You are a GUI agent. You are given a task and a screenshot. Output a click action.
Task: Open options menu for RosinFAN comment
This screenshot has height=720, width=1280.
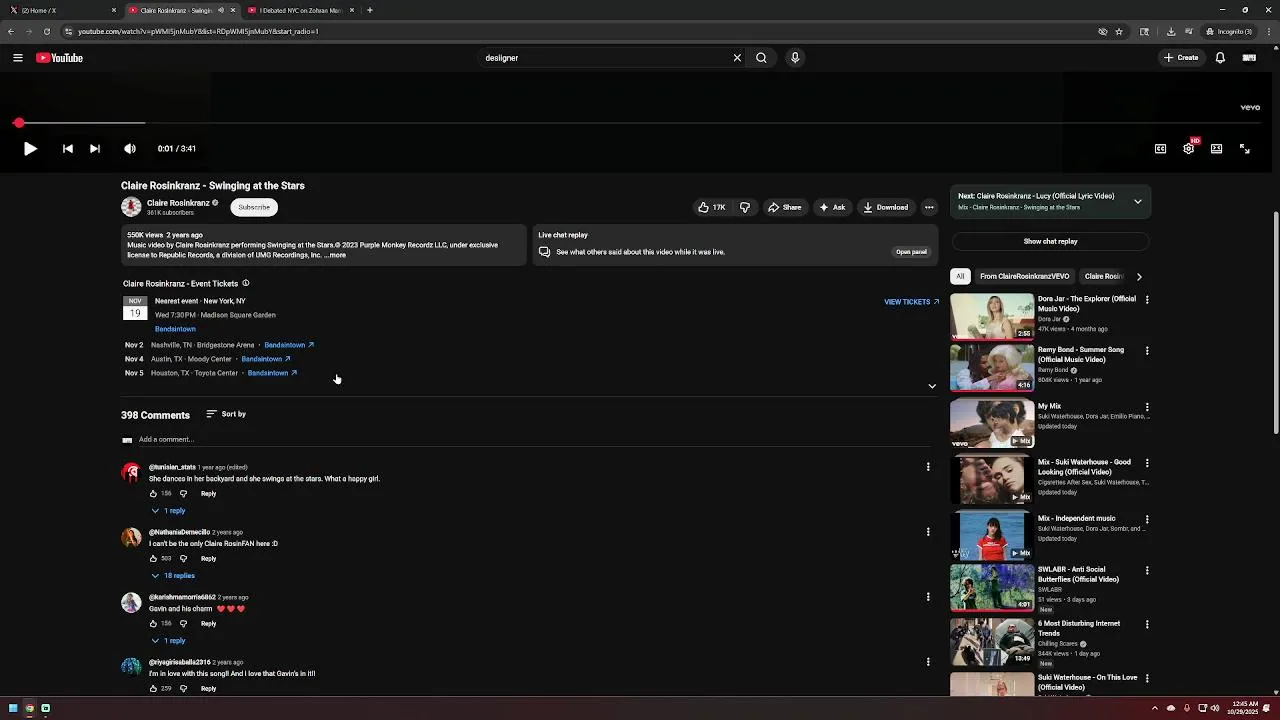tap(928, 532)
